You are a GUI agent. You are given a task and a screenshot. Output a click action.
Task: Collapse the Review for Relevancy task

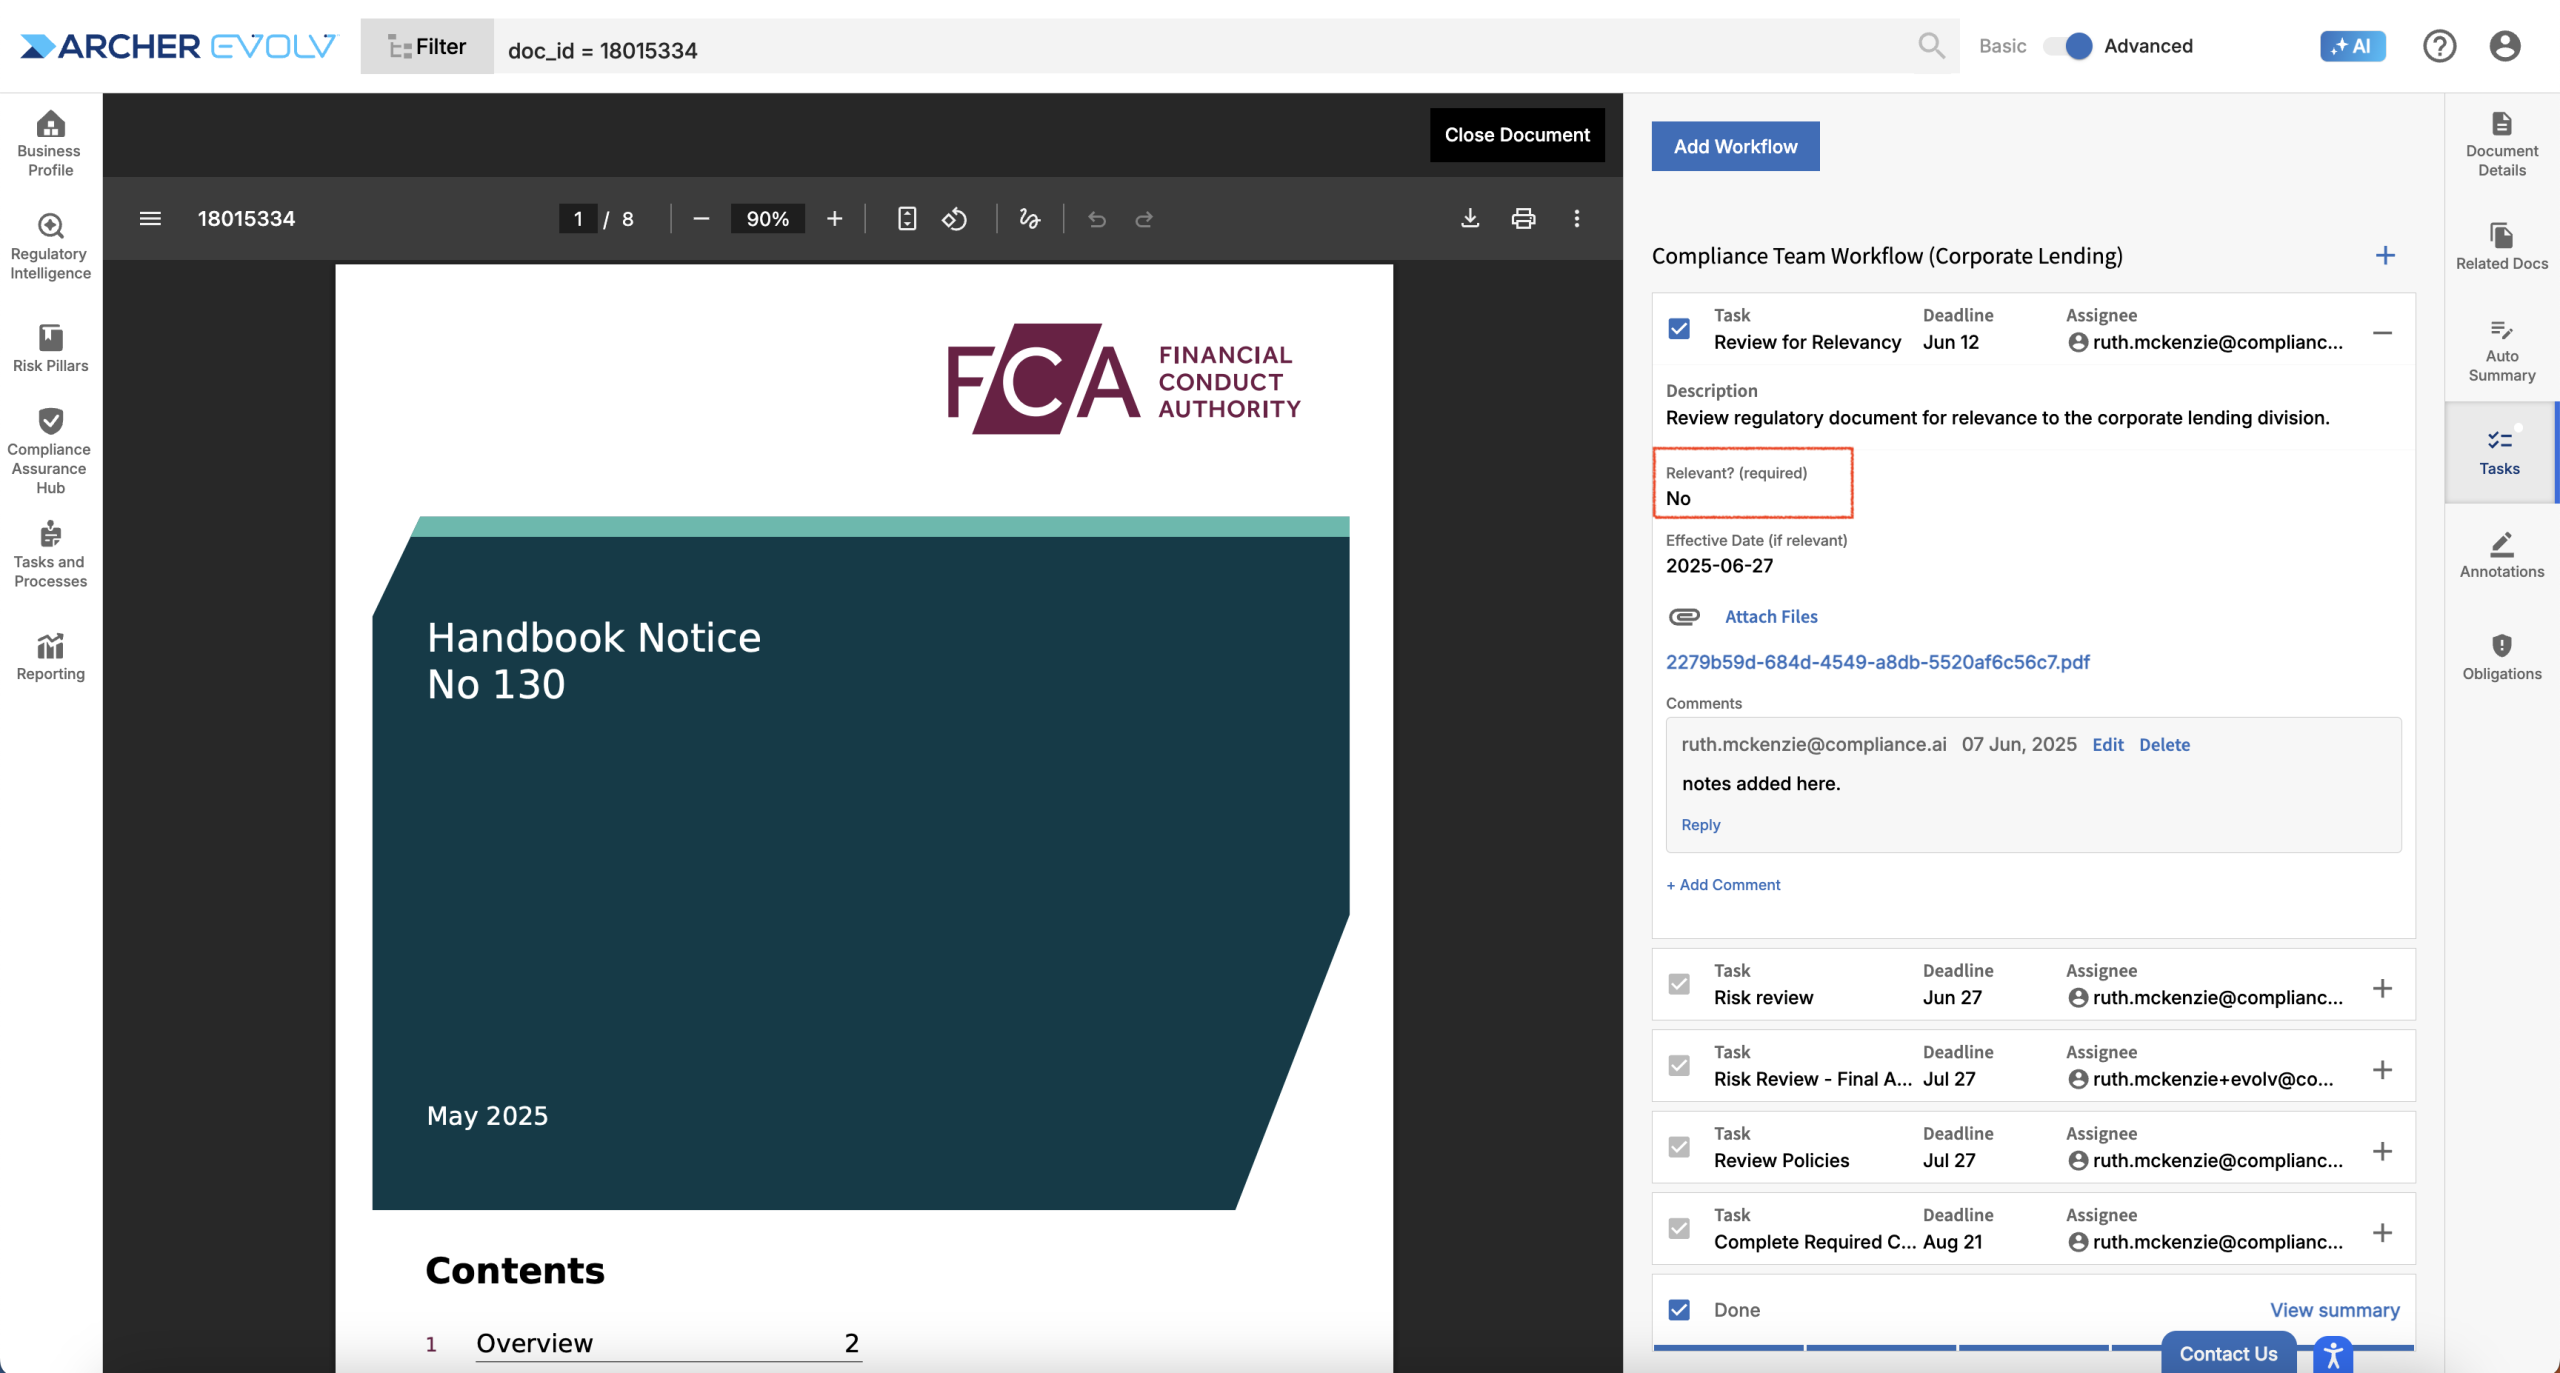tap(2382, 333)
